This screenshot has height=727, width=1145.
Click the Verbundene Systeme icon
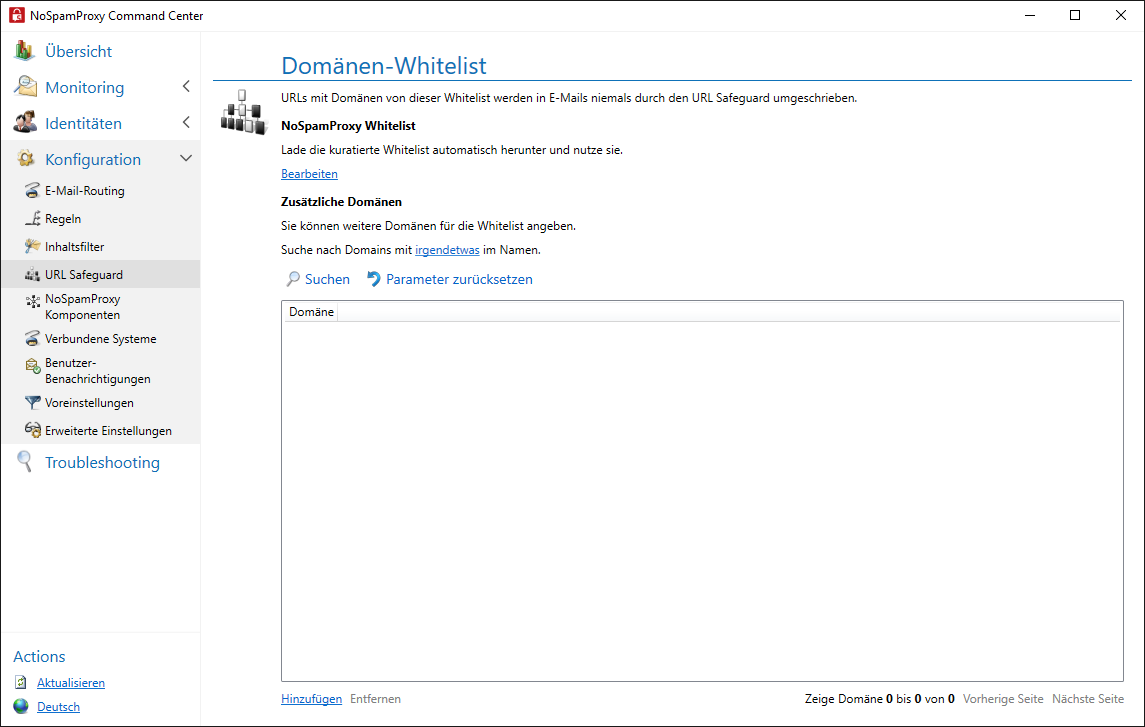coord(32,338)
